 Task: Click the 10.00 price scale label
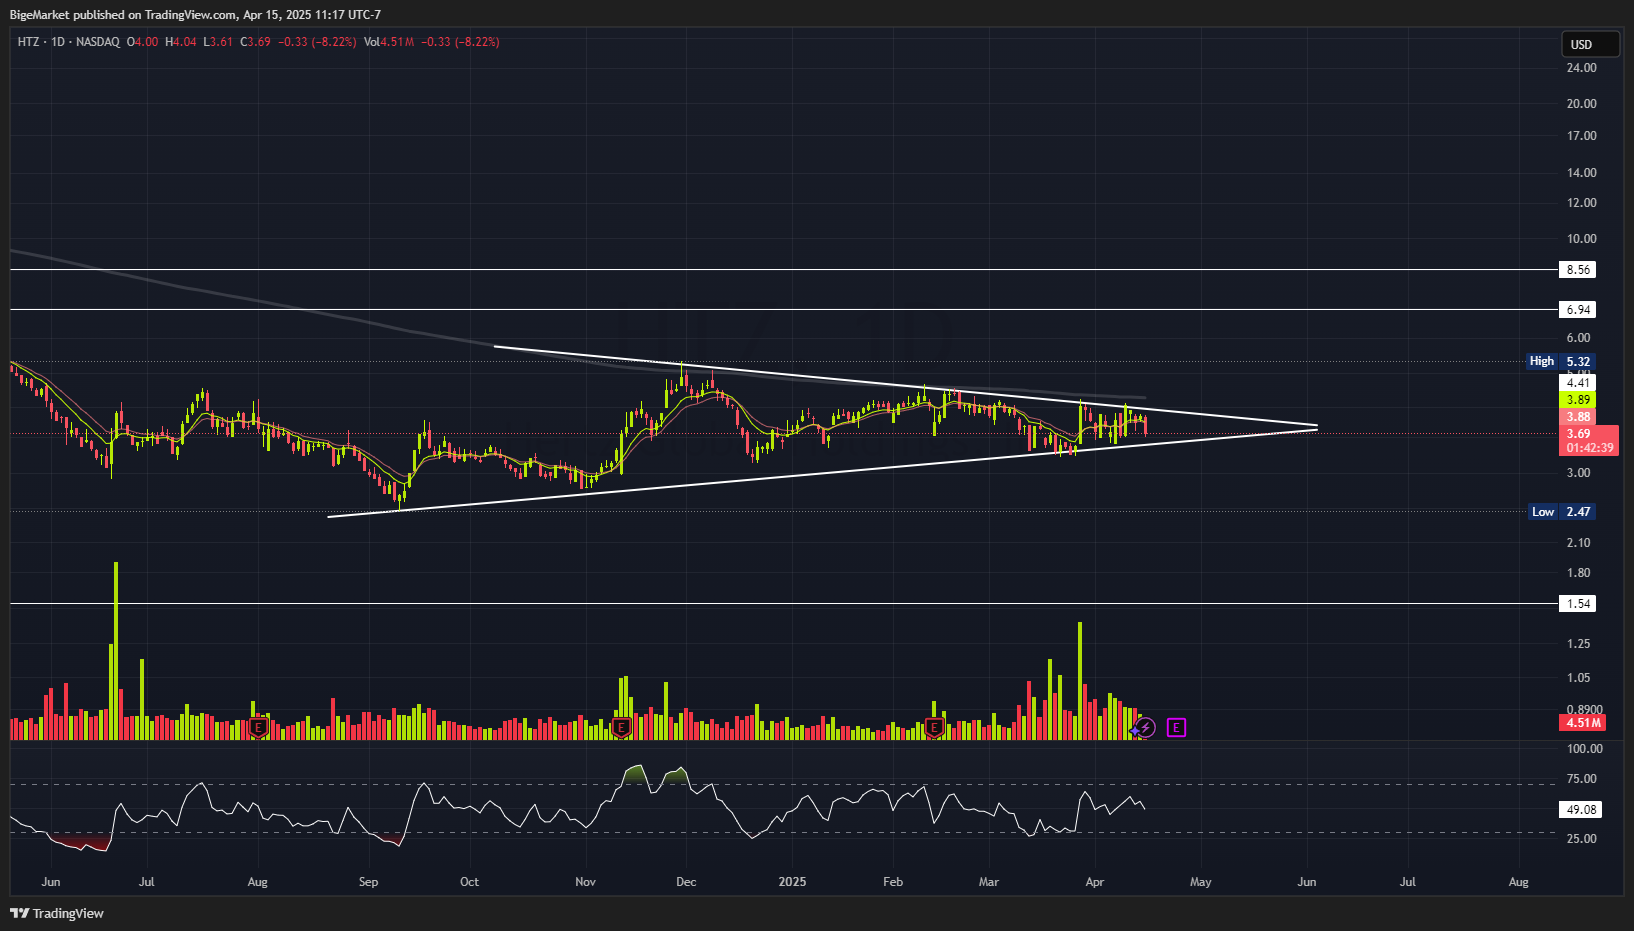click(x=1582, y=239)
